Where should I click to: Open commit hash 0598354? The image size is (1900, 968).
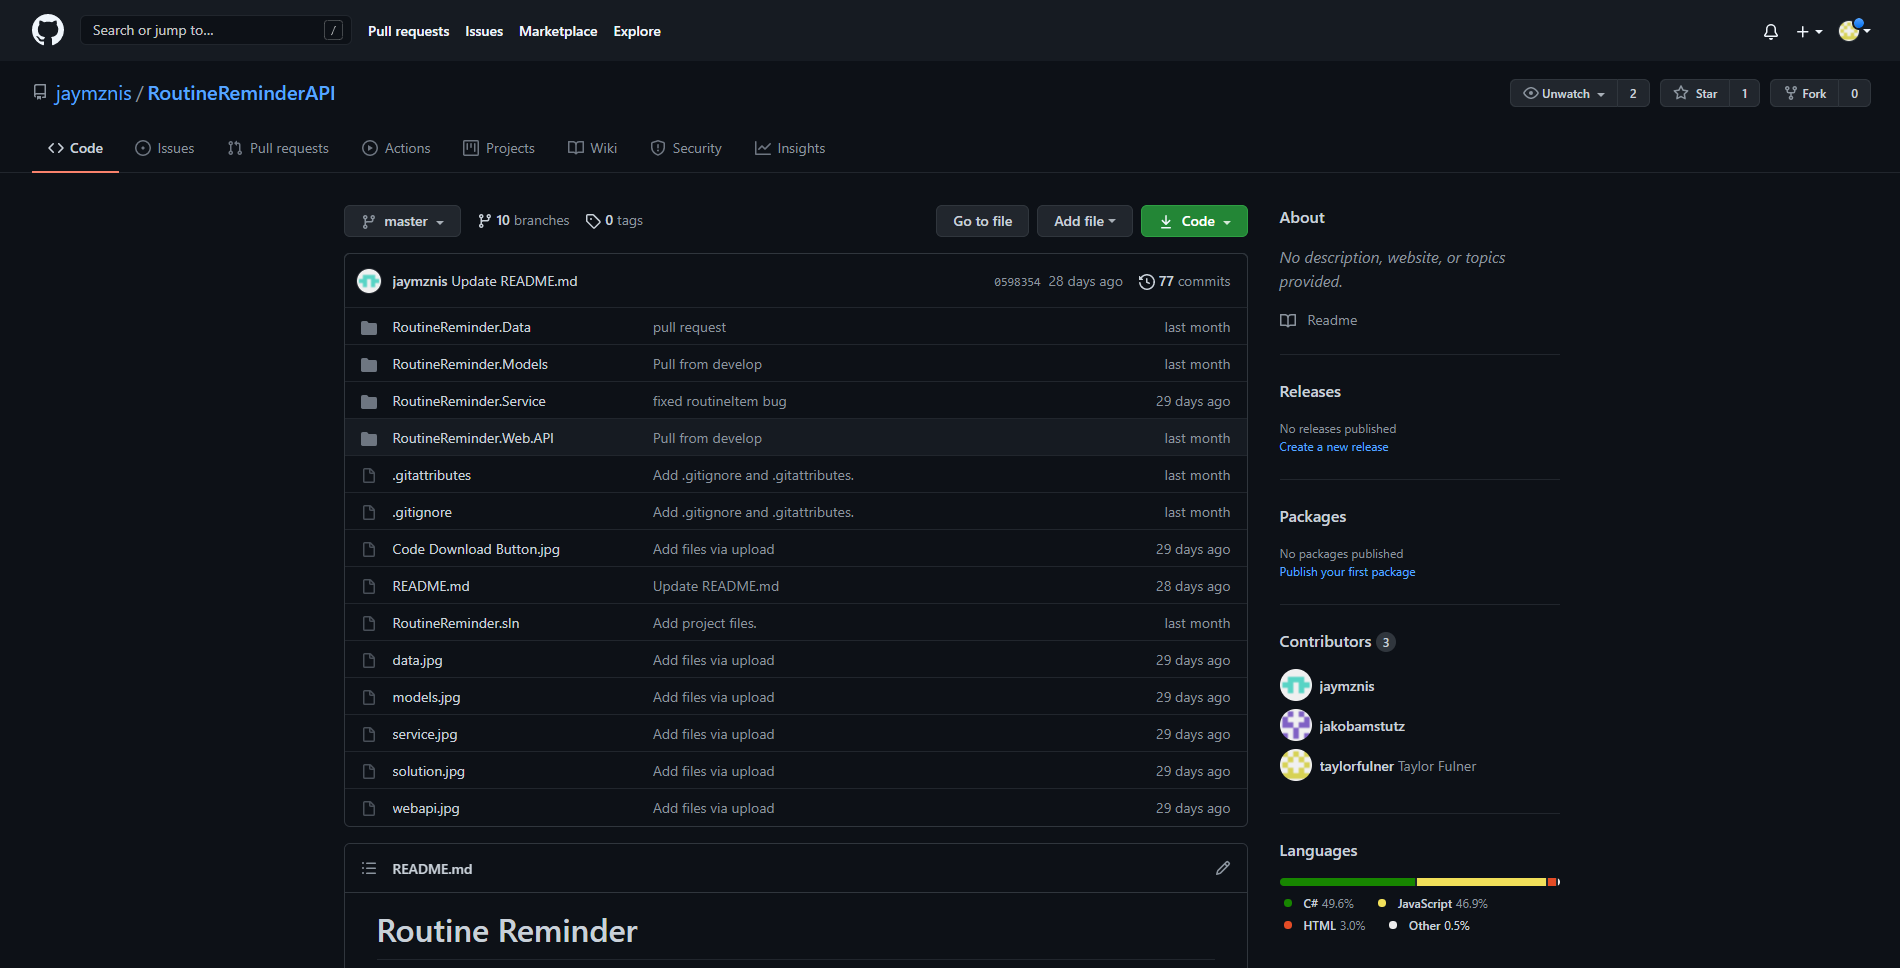click(1017, 282)
